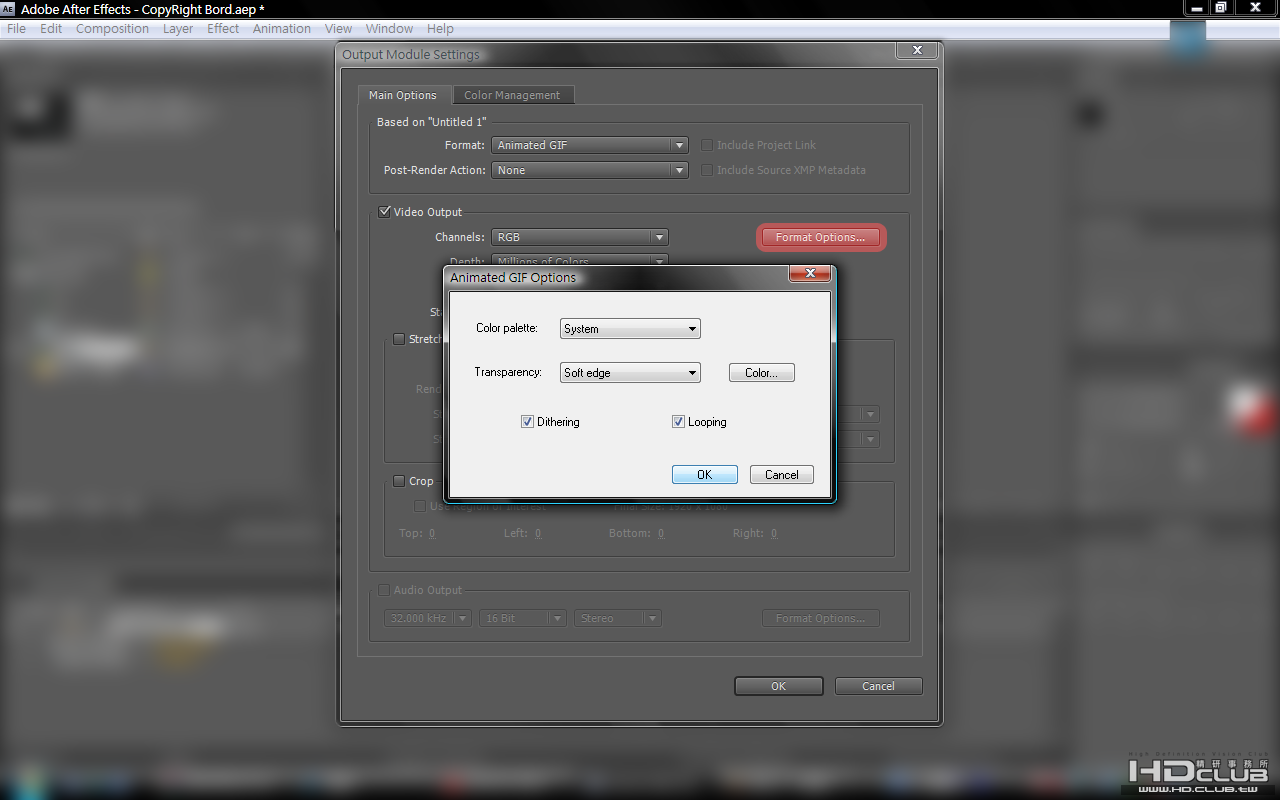Open the Edit menu
The height and width of the screenshot is (800, 1280).
tap(51, 28)
